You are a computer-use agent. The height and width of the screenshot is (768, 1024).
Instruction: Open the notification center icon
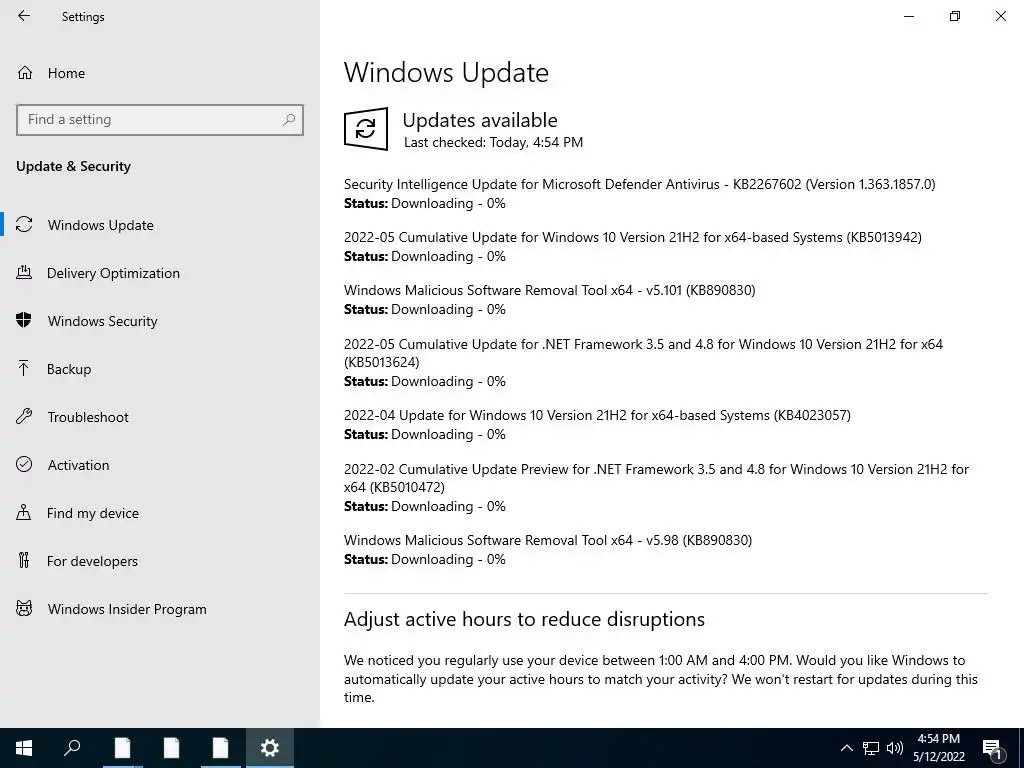click(993, 749)
